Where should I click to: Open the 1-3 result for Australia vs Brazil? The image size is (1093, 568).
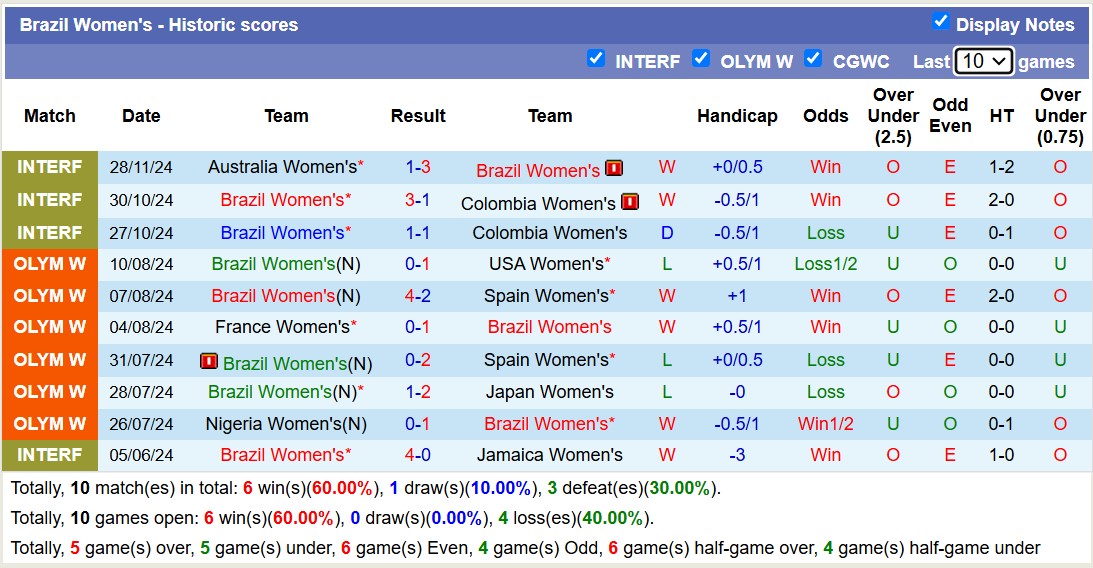418,167
